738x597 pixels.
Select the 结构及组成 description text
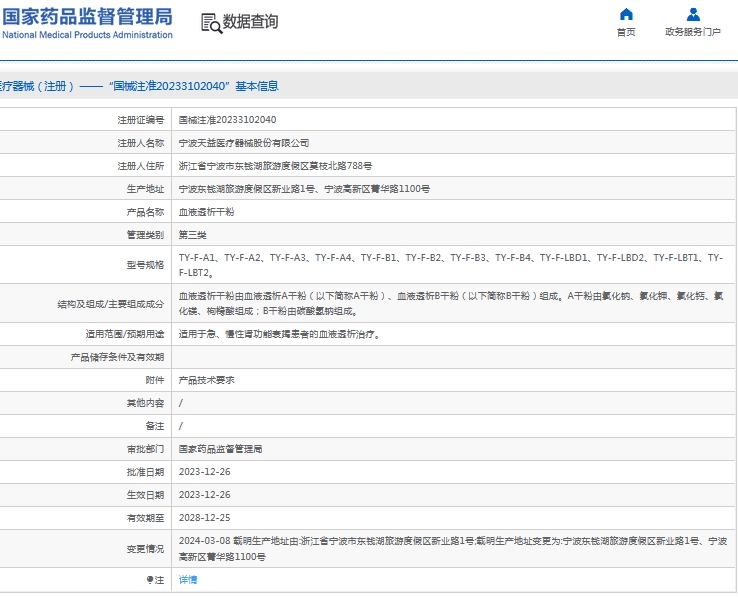point(451,304)
